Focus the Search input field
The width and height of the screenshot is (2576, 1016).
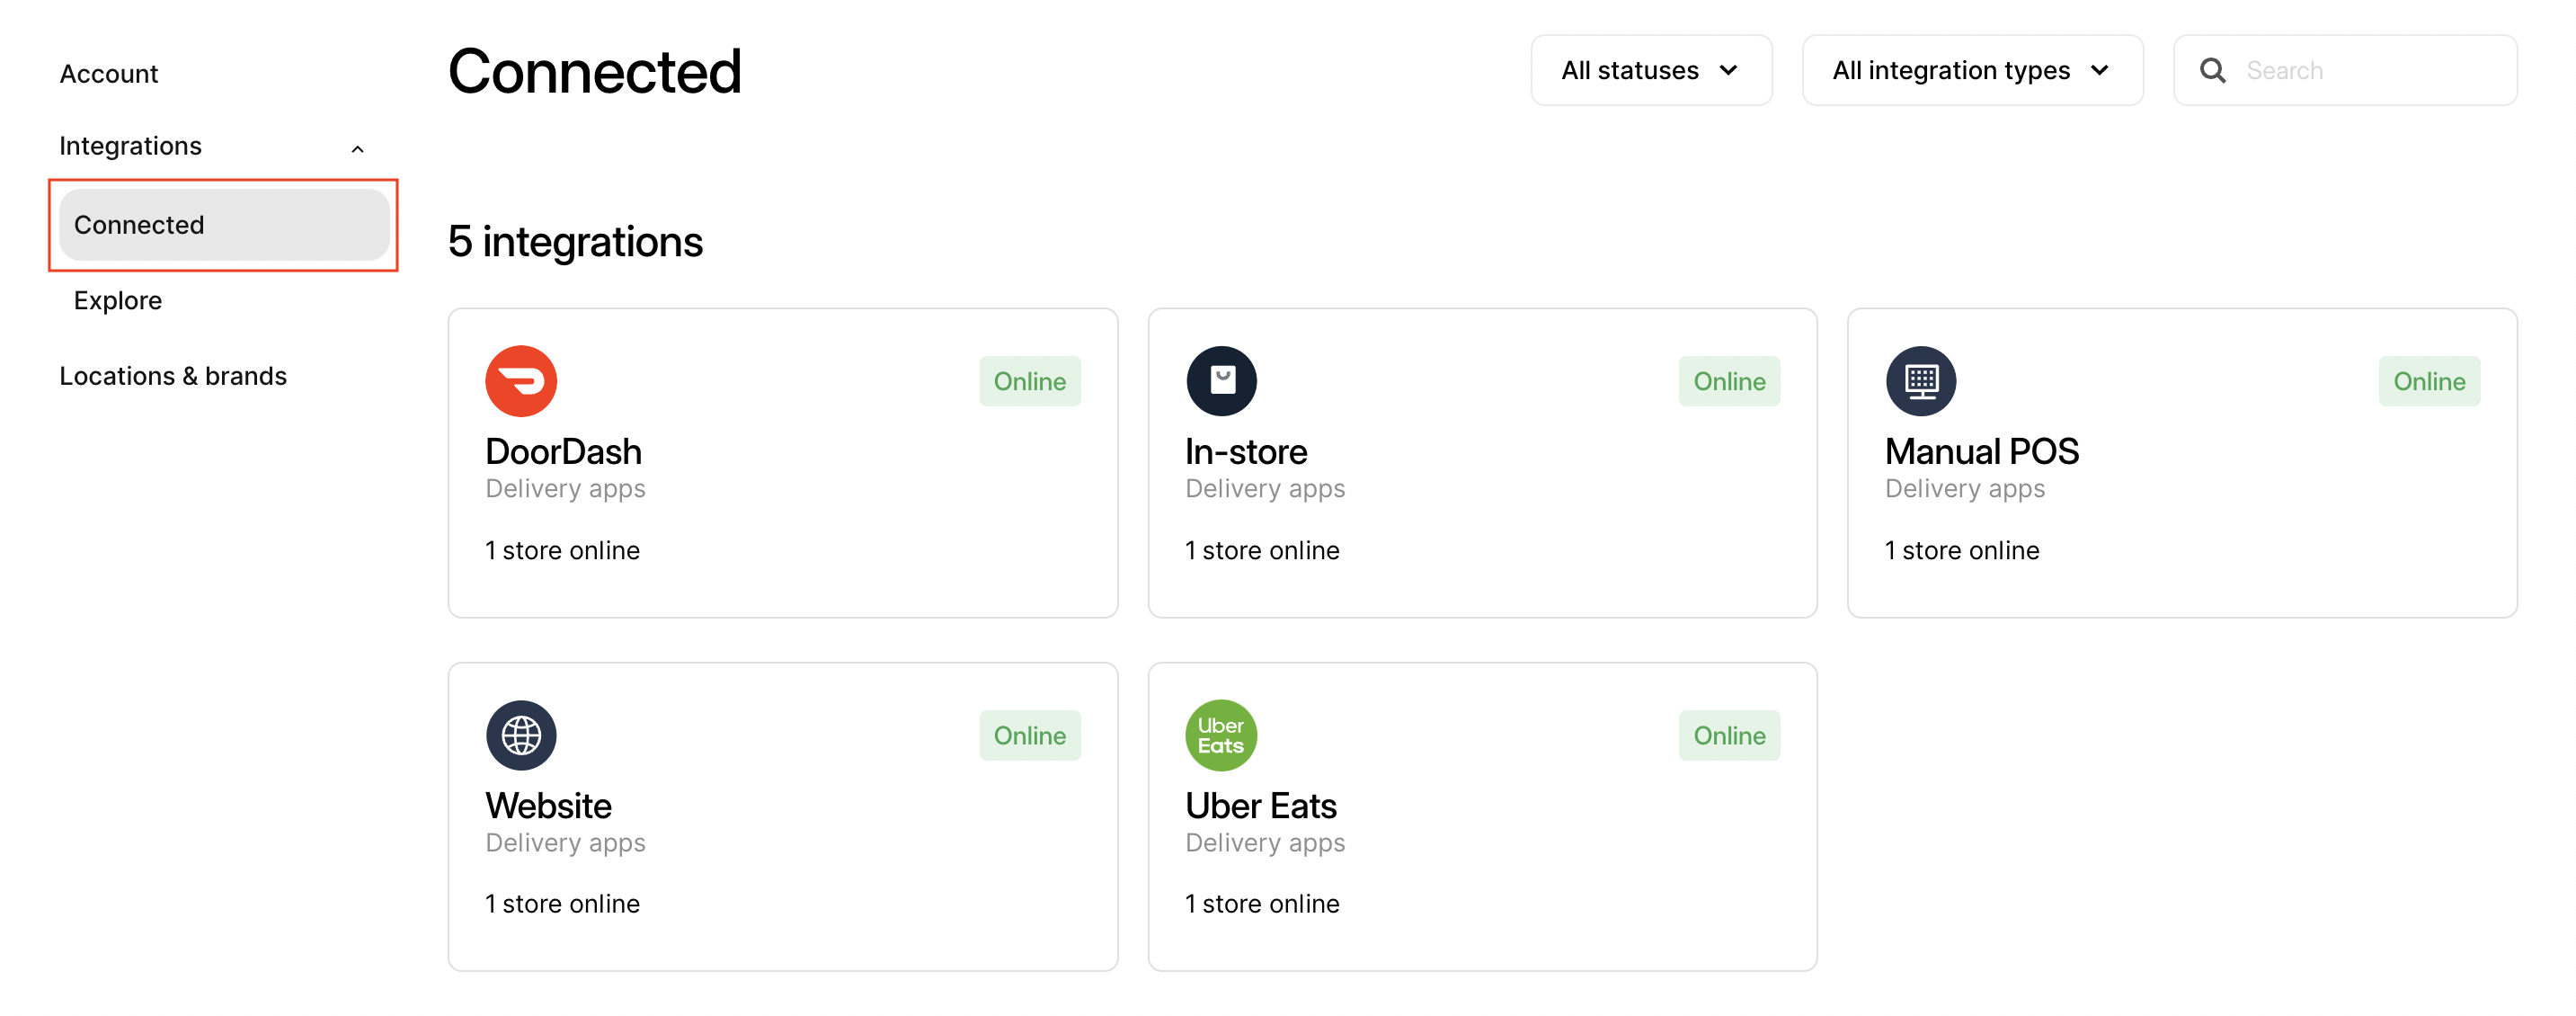[x=2344, y=70]
